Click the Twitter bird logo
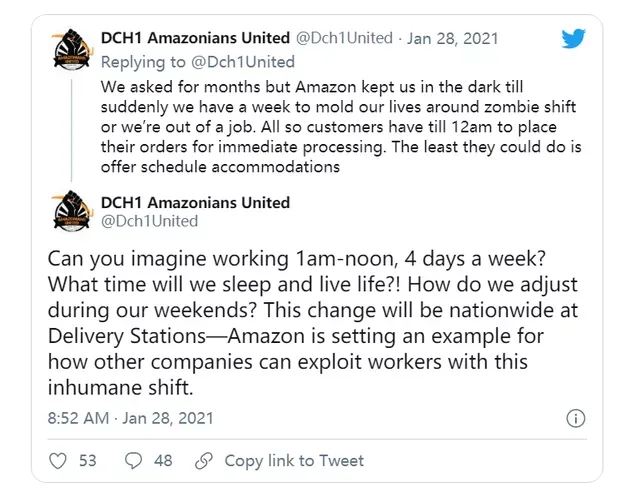Viewport: 640px width, 497px height. tap(573, 38)
